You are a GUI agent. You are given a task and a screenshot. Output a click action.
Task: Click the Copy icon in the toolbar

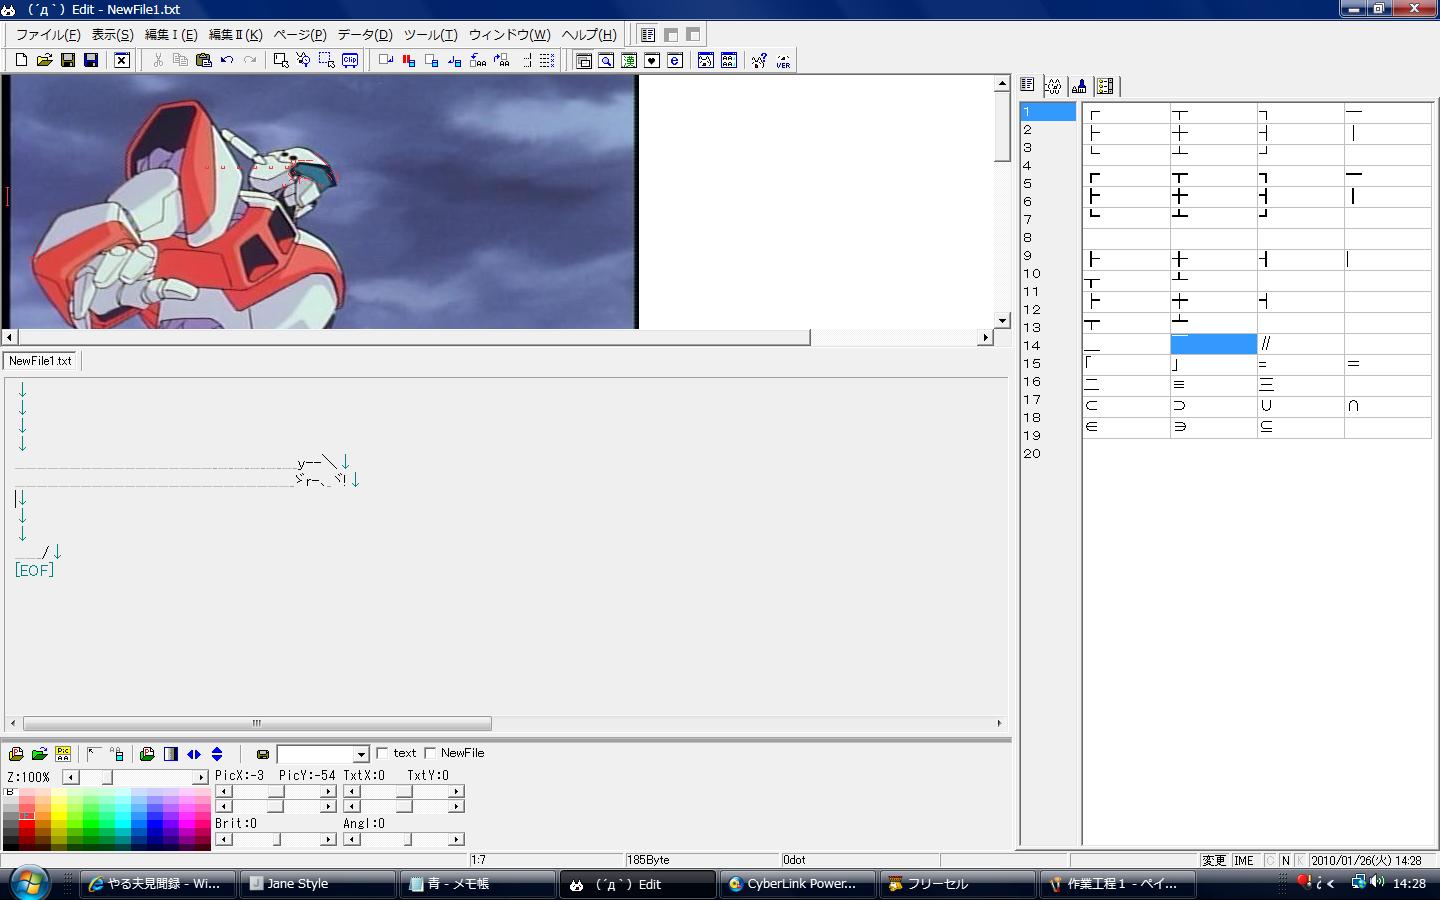pyautogui.click(x=181, y=60)
